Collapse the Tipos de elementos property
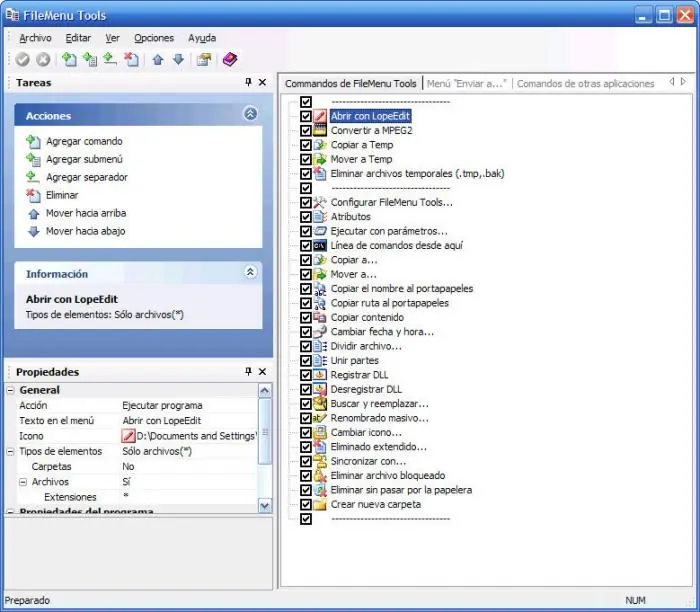 10,452
